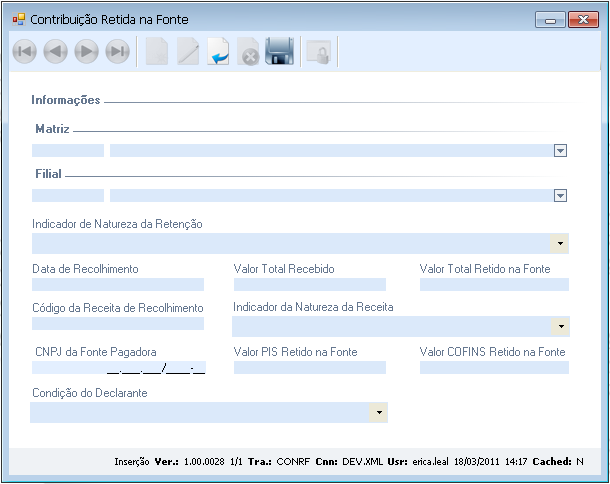Click the date 18/03/2011 in status bar
610x484 pixels.
477,462
